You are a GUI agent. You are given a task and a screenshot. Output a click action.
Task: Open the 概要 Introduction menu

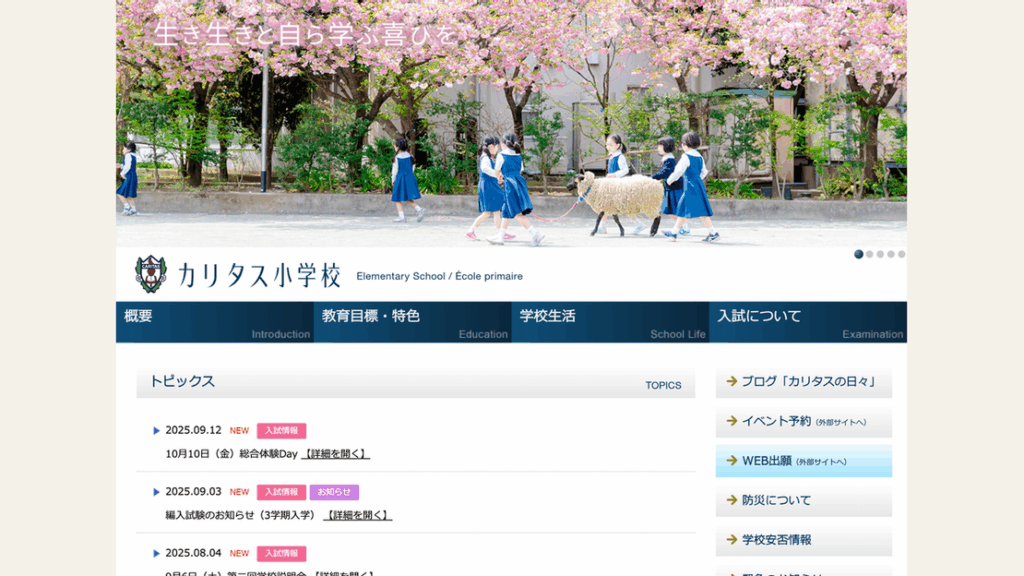[214, 322]
